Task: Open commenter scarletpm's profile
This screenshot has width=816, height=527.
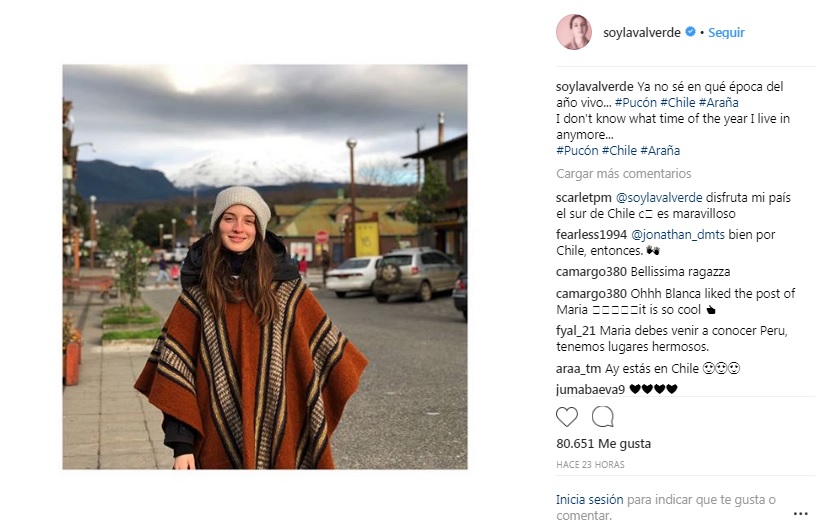Action: point(584,198)
